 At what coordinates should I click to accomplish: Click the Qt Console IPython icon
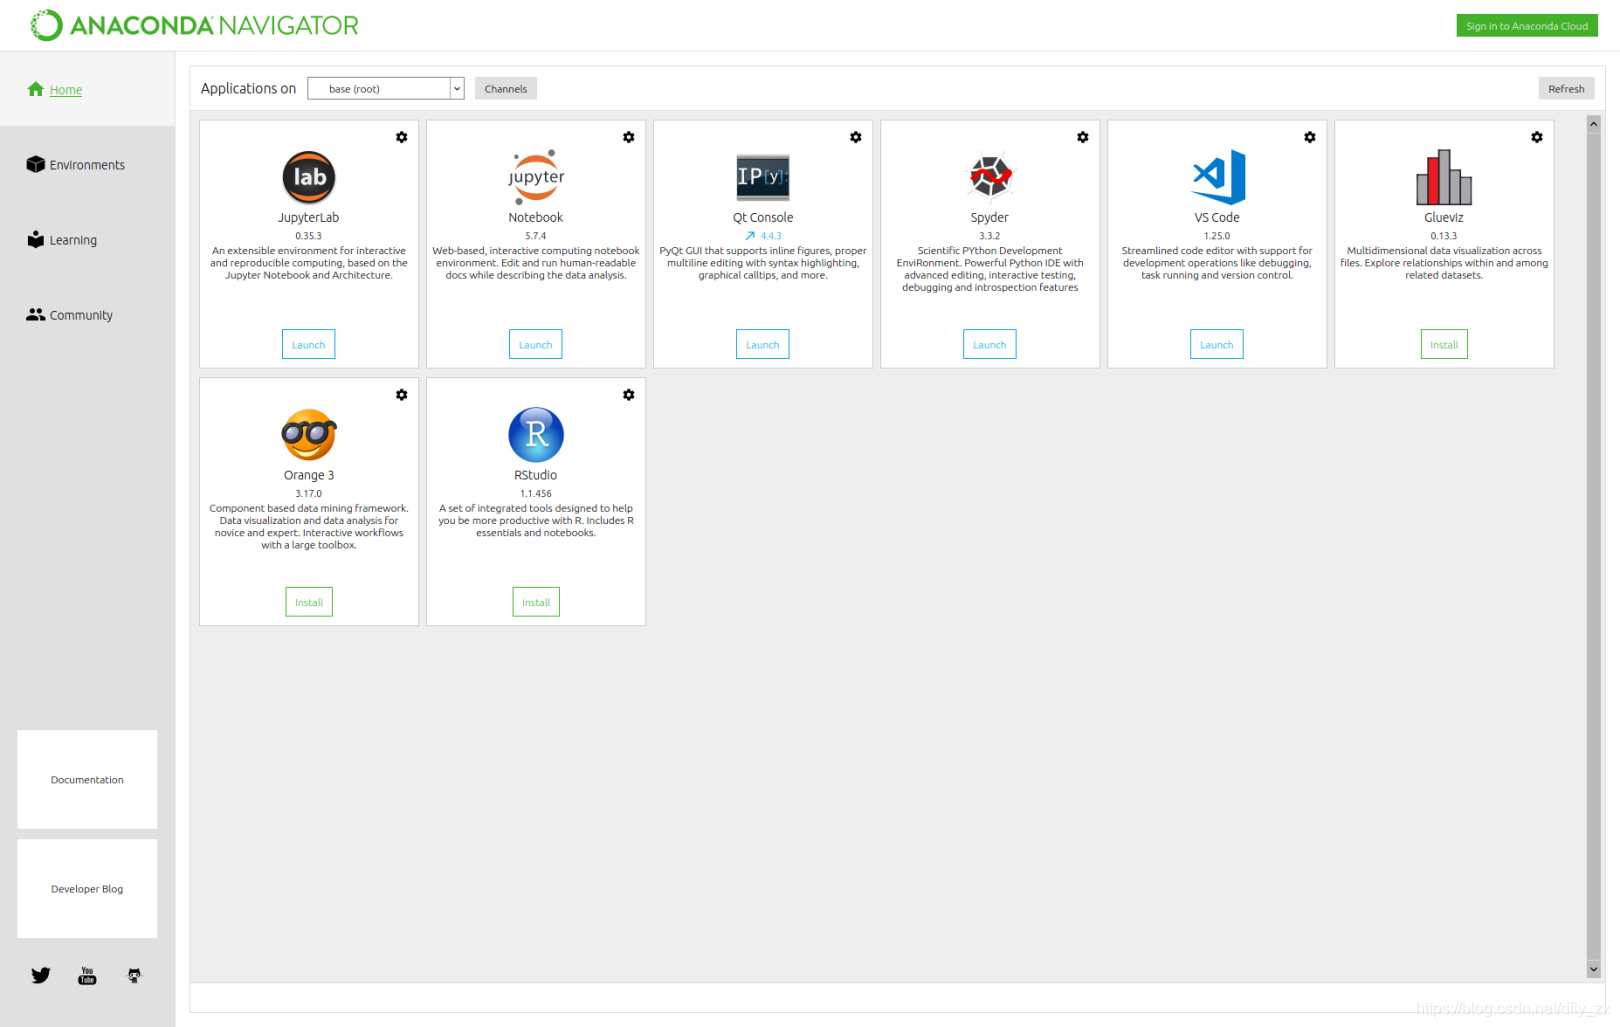pos(763,177)
